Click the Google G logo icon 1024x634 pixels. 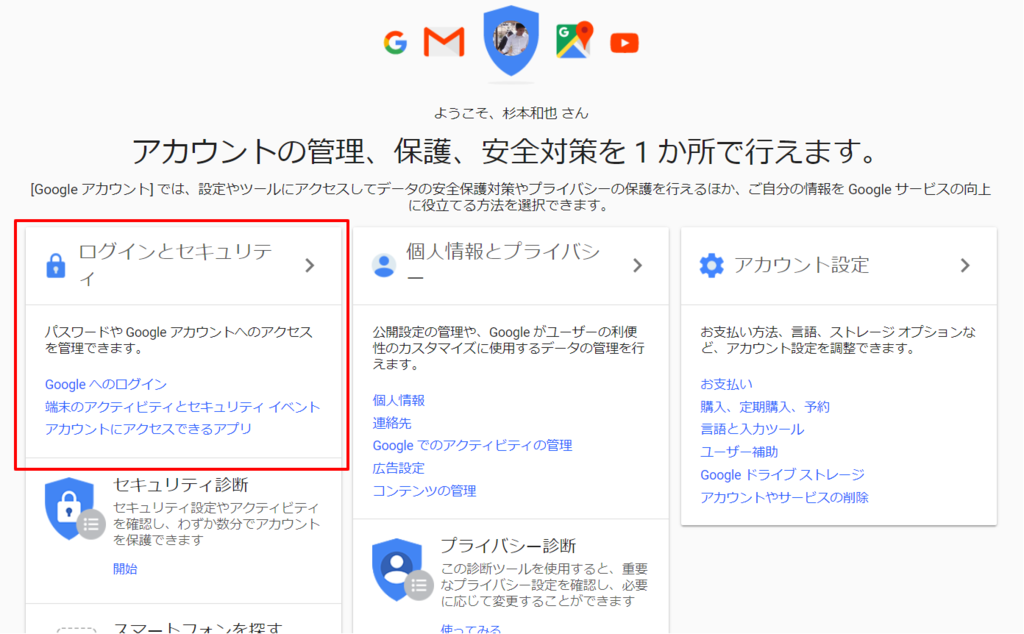click(395, 43)
